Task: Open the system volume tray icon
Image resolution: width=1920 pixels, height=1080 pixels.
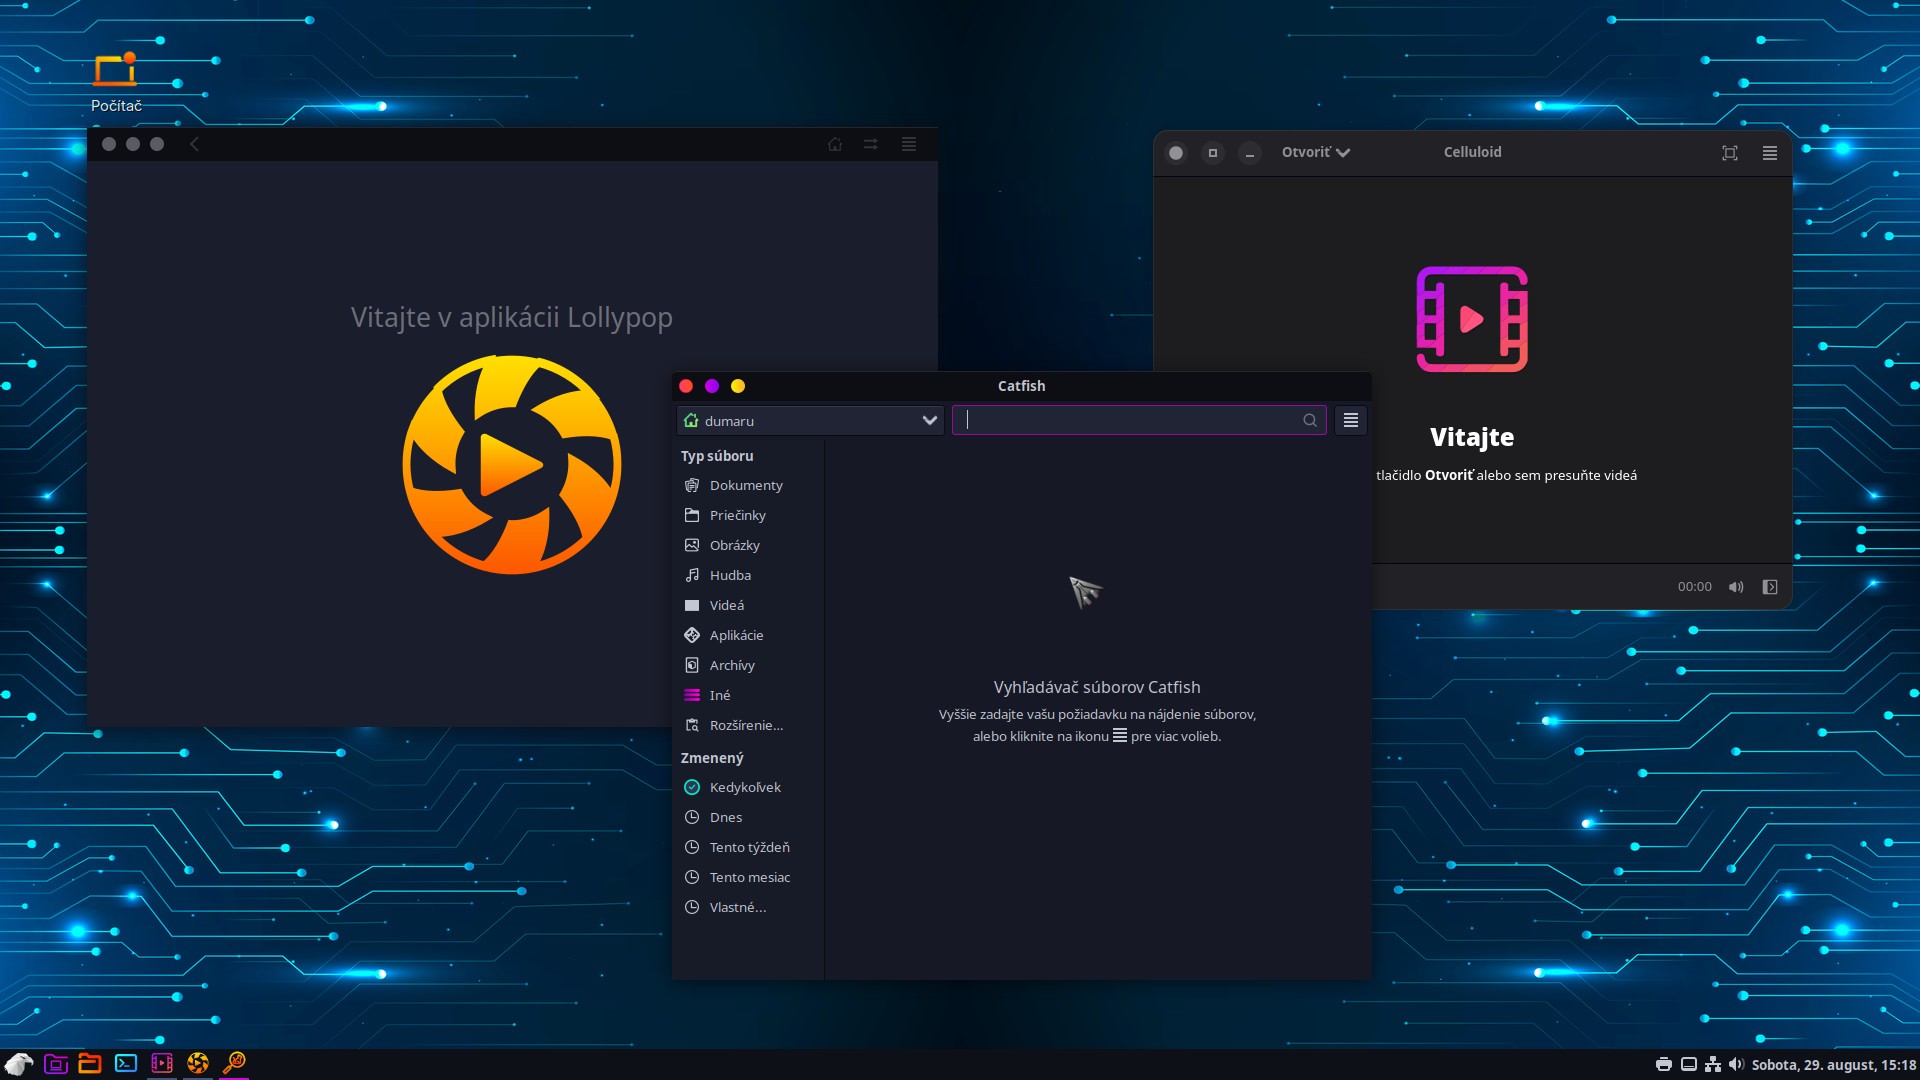Action: [x=1736, y=1065]
